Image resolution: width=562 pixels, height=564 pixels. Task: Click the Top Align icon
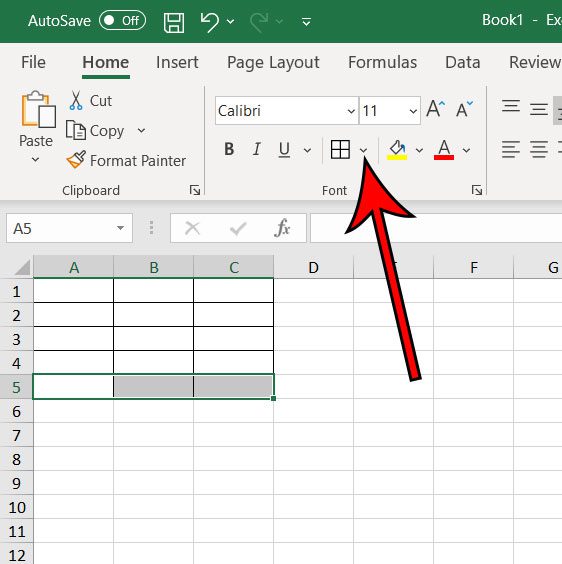click(511, 107)
